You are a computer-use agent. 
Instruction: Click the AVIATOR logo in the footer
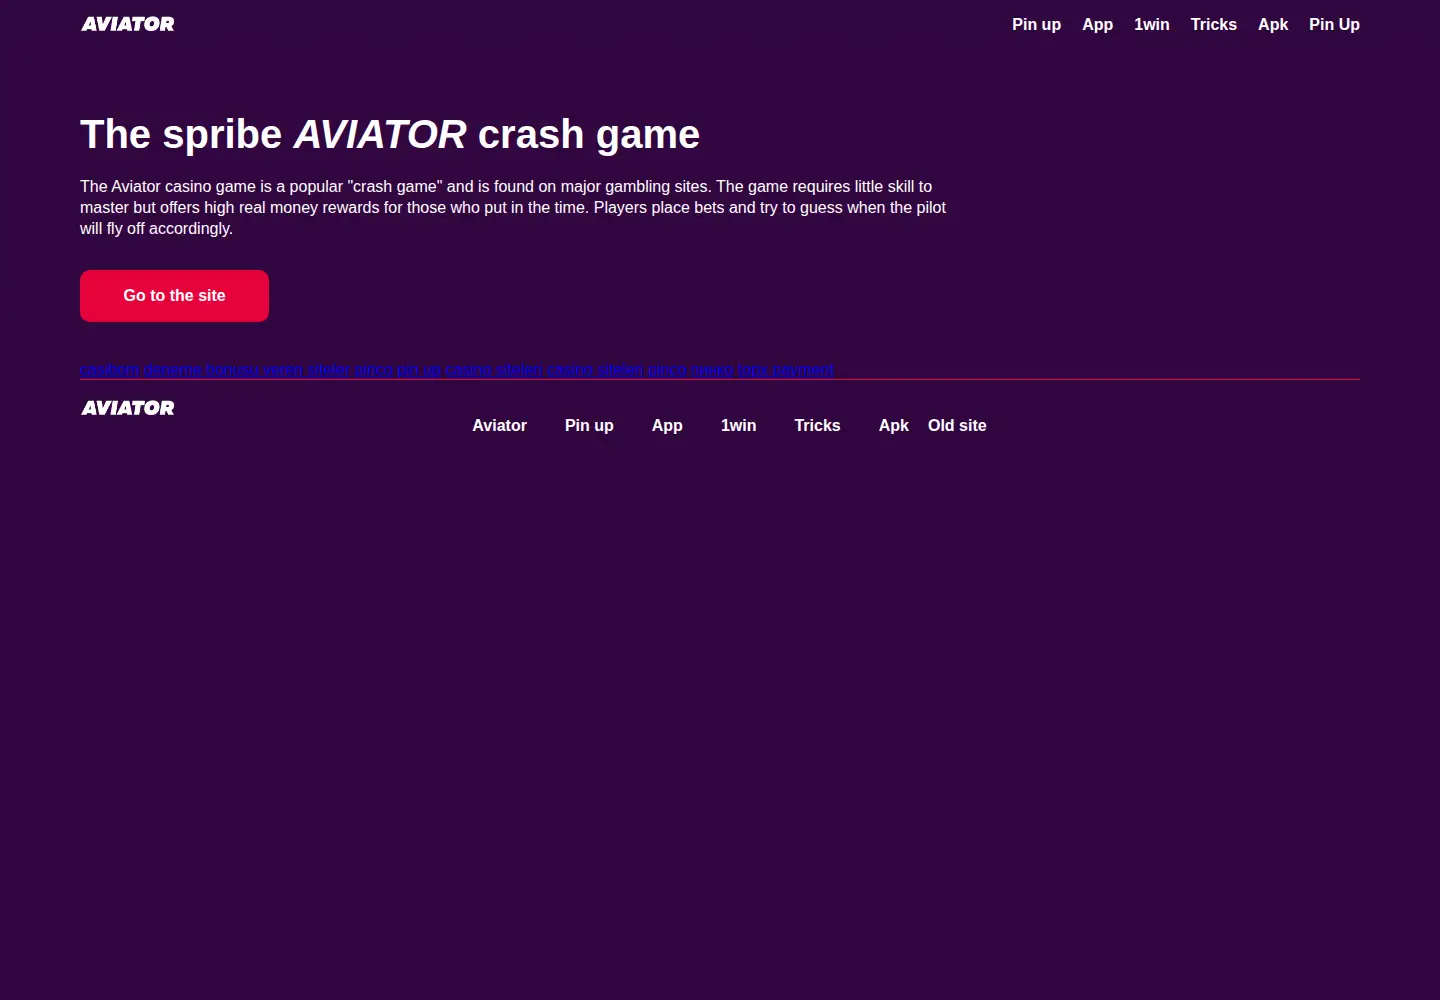[128, 408]
